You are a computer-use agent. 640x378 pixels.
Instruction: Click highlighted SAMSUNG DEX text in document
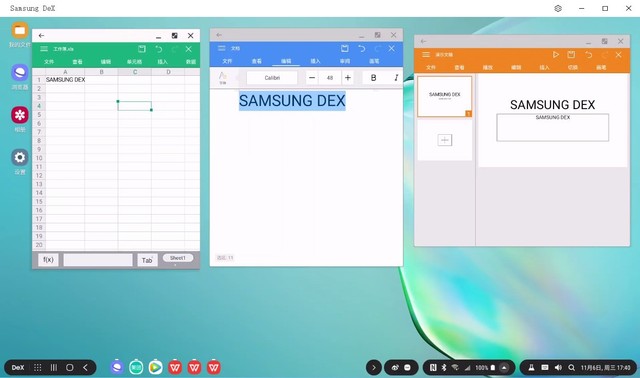[x=292, y=100]
